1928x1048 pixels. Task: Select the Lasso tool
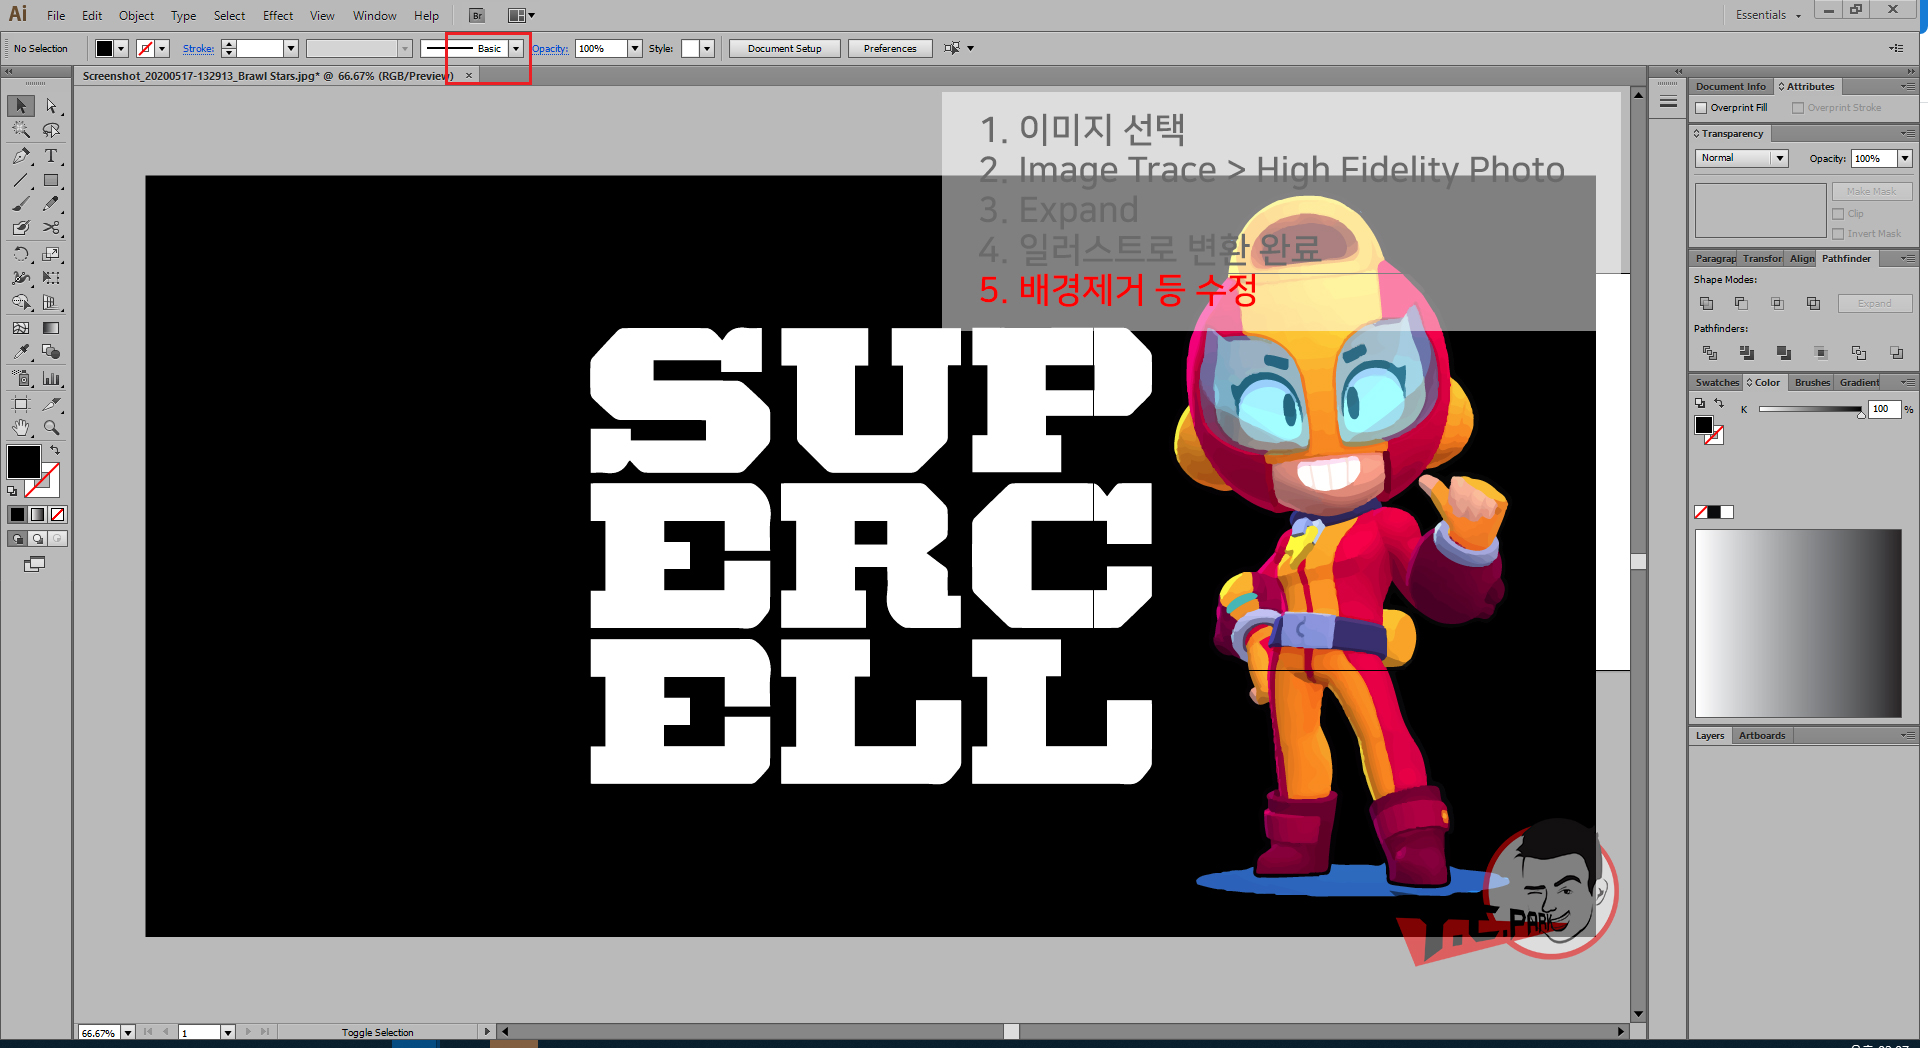click(51, 130)
